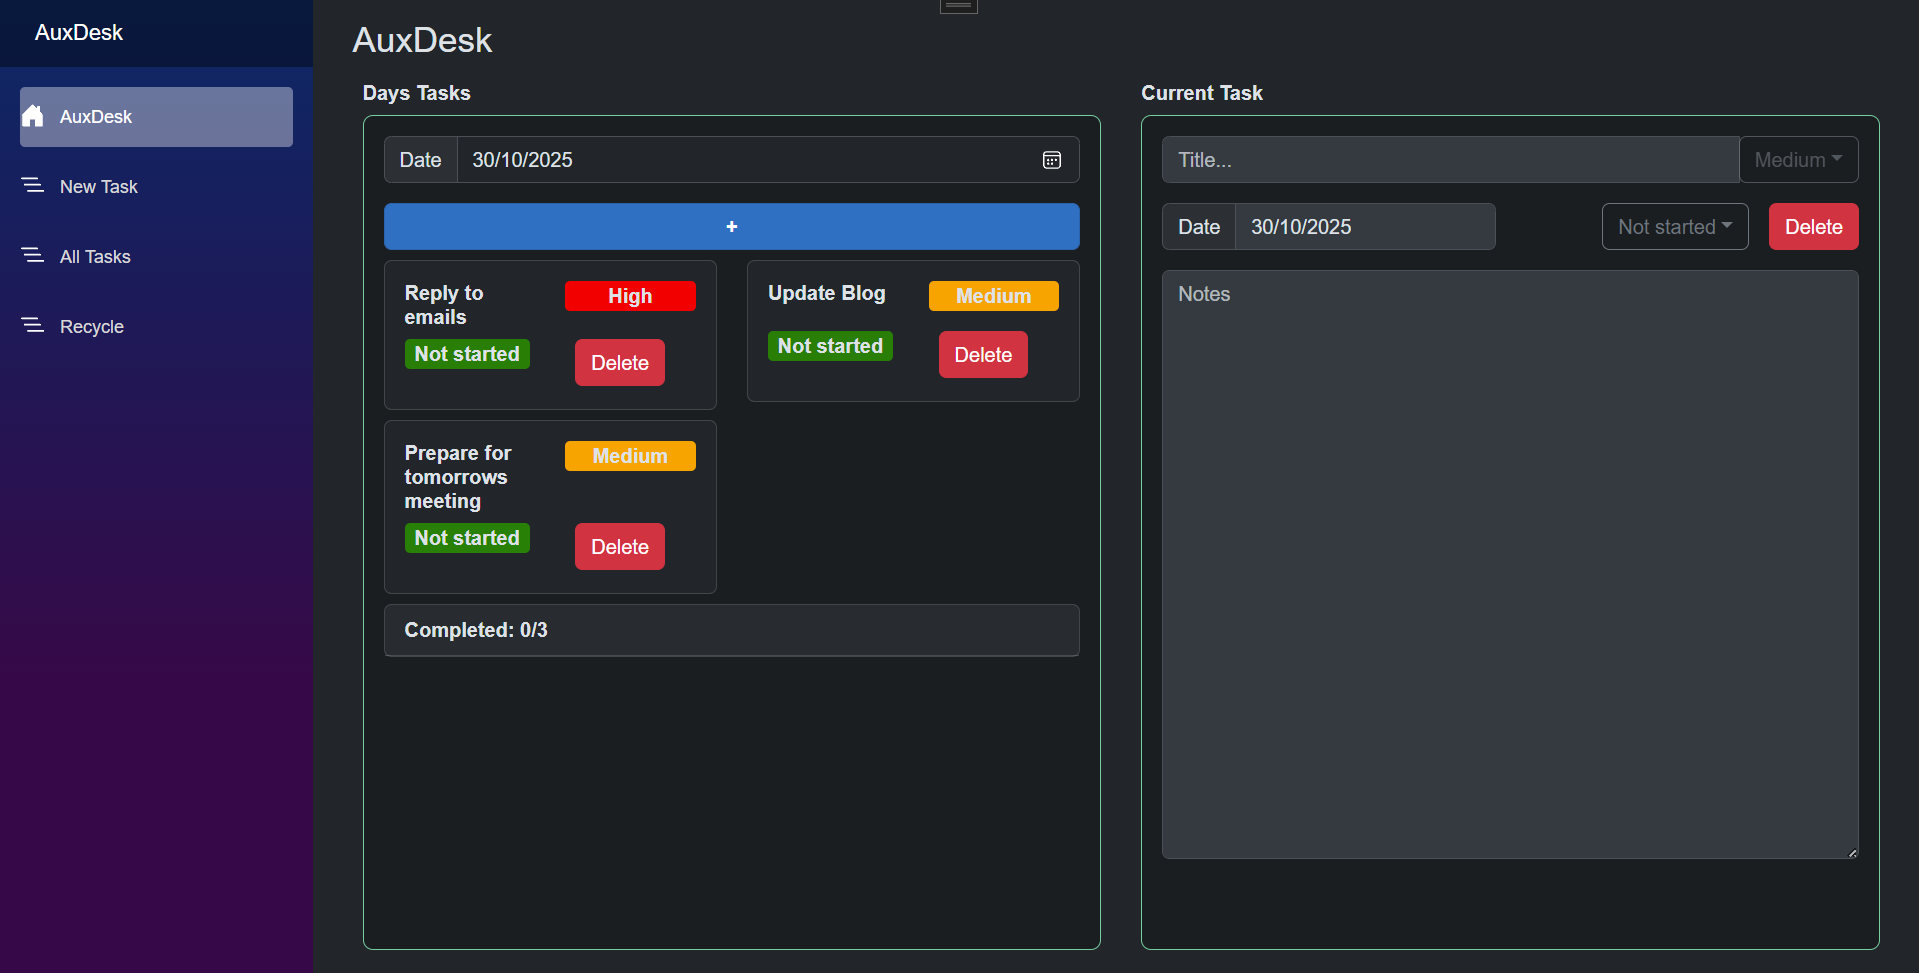This screenshot has width=1919, height=973.
Task: Click the Title input field in Current Task
Action: [x=1448, y=159]
